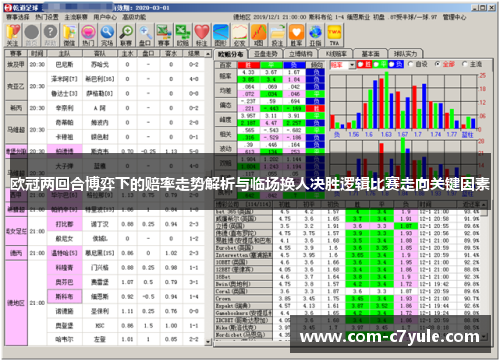This screenshot has width=500, height=362.
Task: Click the 投注 folder toolbar icon
Action: (x=277, y=35)
